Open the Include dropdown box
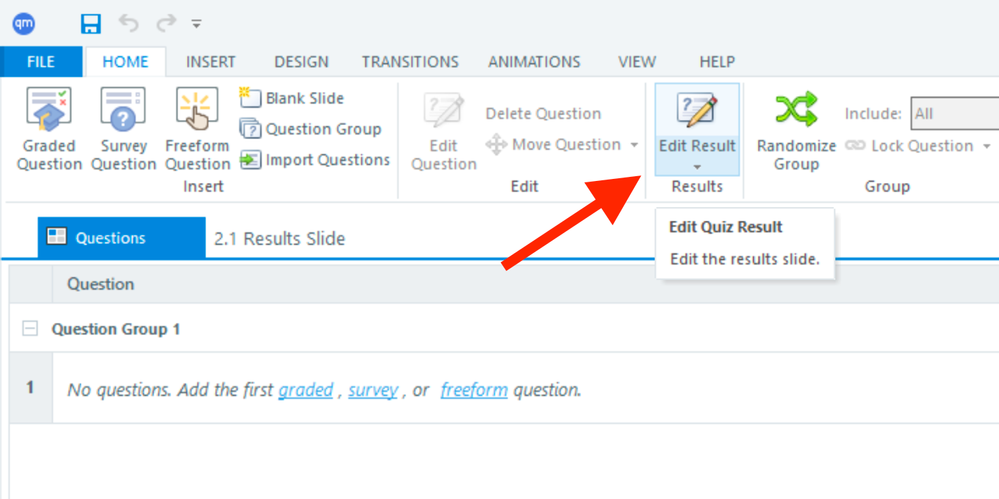Image resolution: width=999 pixels, height=499 pixels. coord(953,114)
